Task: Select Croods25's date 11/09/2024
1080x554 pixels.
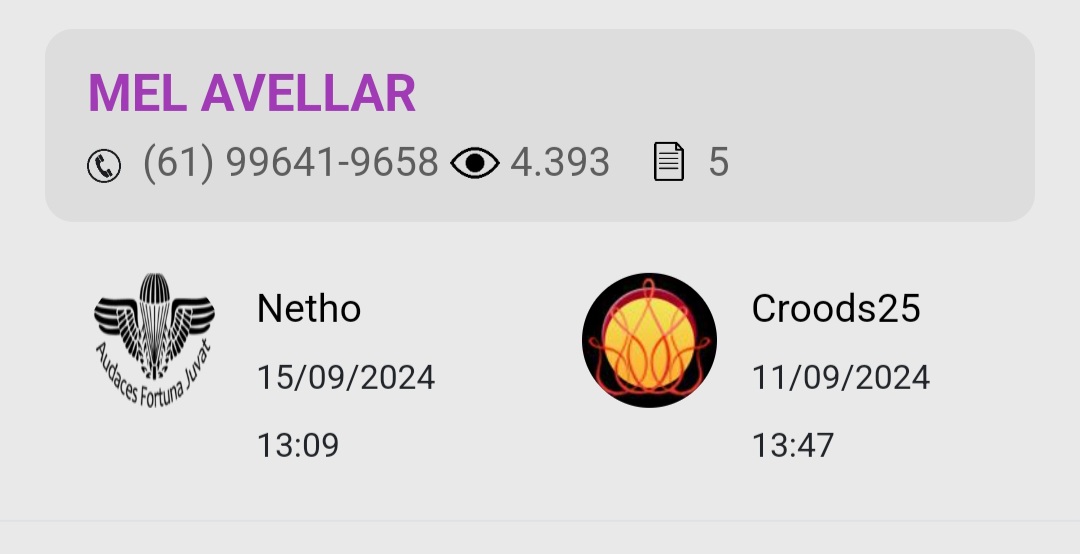Action: [x=840, y=378]
